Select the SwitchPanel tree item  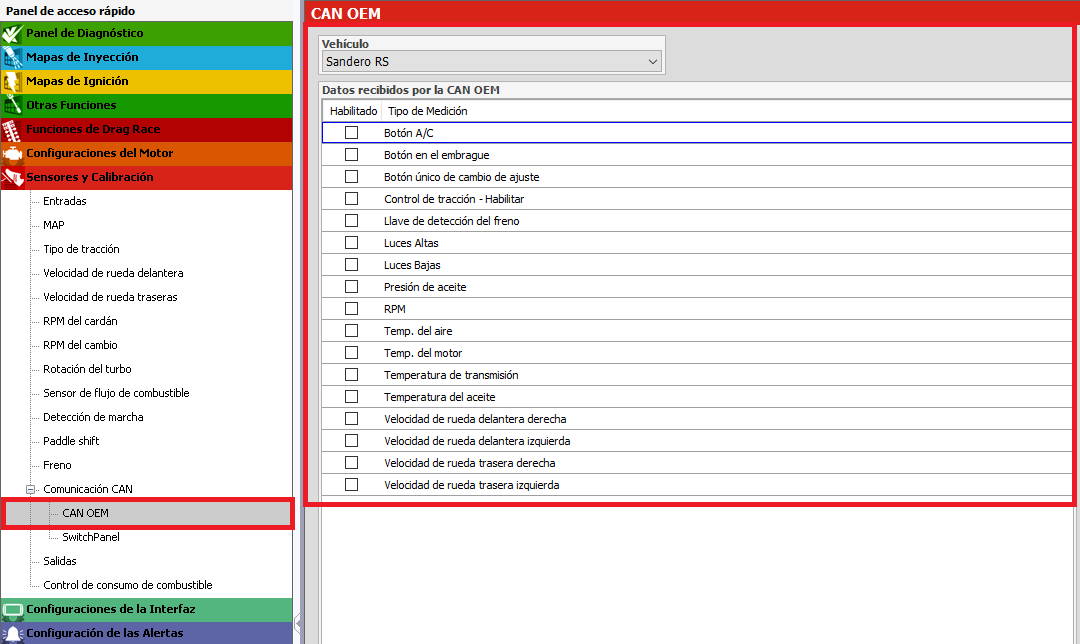pyautogui.click(x=91, y=537)
